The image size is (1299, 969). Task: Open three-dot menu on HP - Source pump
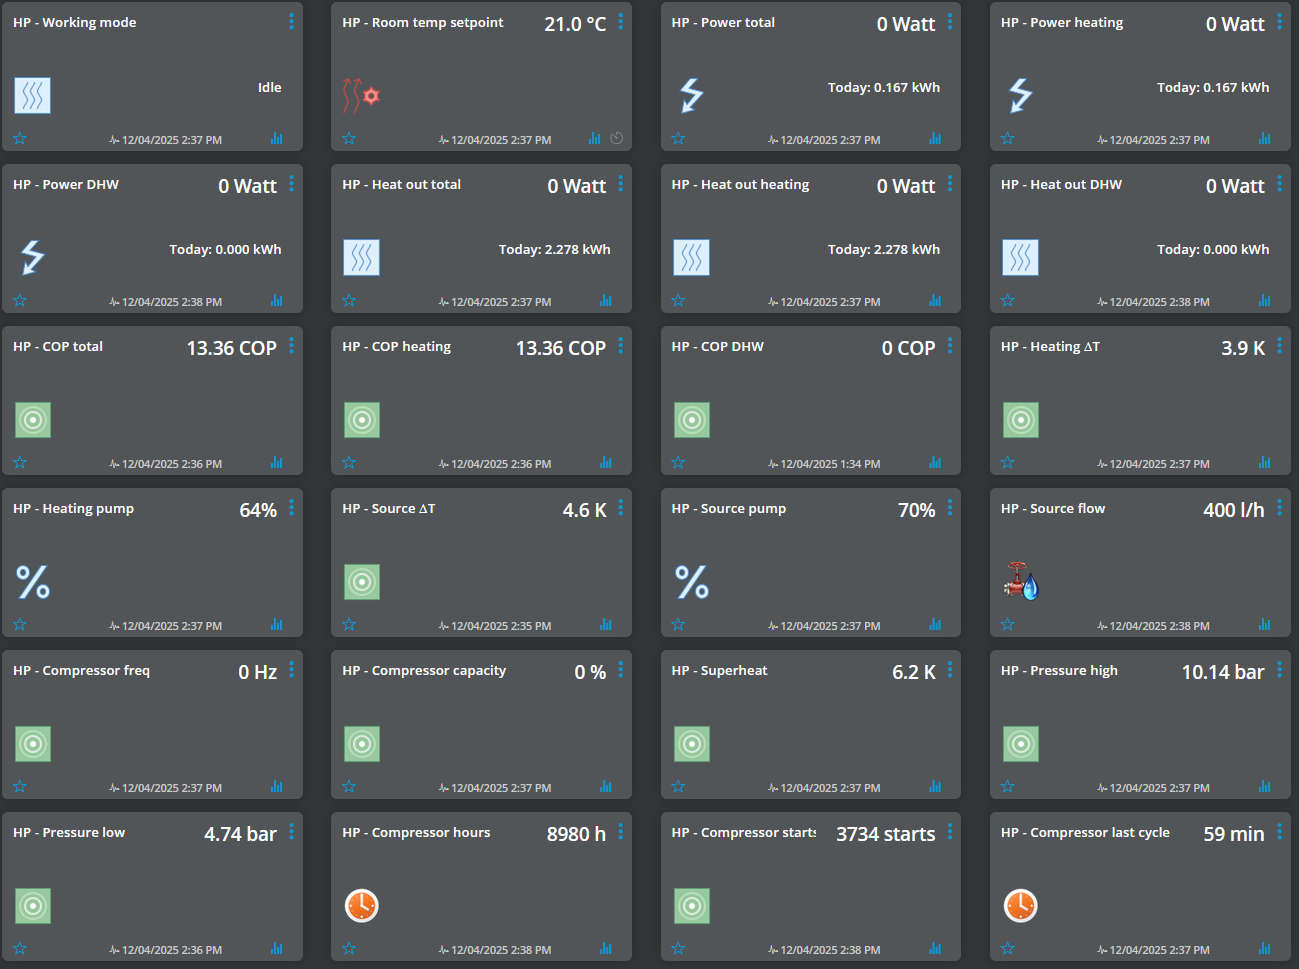click(x=950, y=508)
